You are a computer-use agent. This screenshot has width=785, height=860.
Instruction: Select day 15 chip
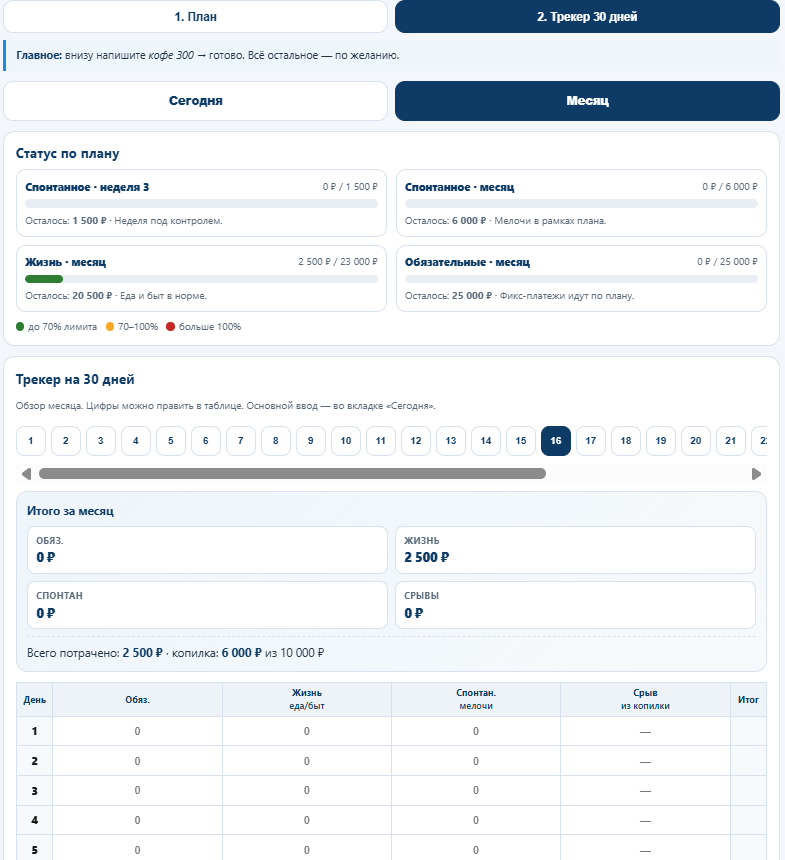[521, 441]
